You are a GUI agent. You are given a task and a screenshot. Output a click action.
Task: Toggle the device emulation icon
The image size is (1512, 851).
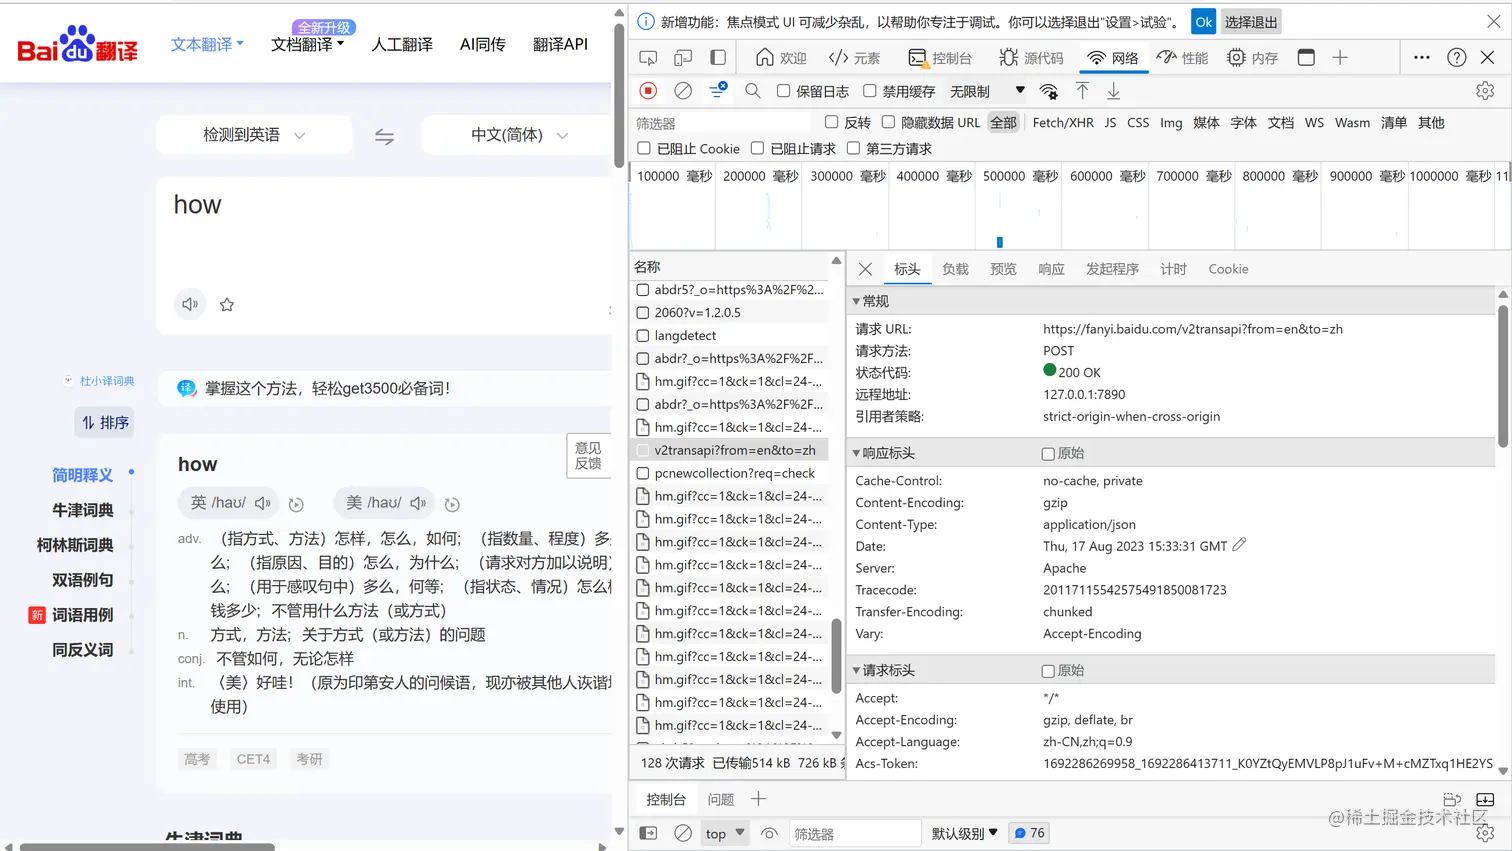[683, 58]
